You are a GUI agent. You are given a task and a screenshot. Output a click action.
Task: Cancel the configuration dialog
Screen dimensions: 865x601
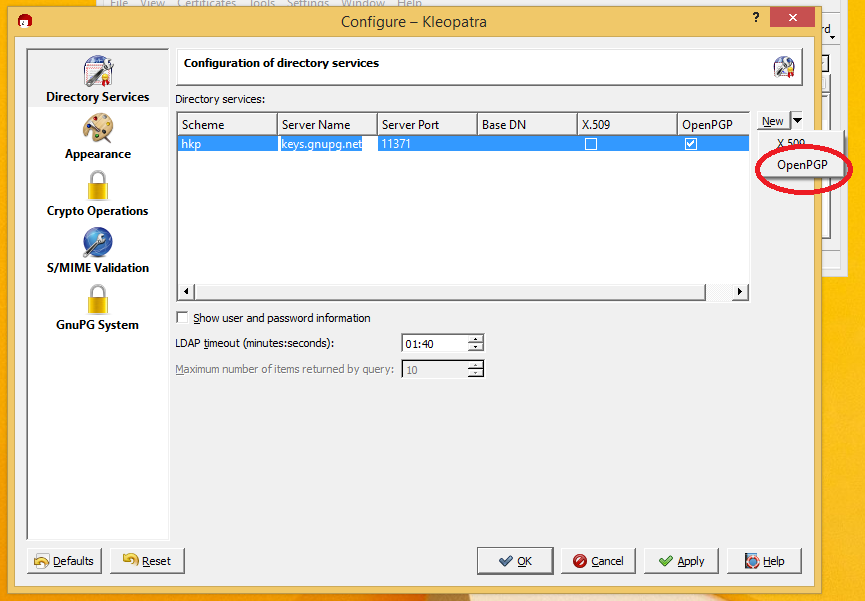pyautogui.click(x=598, y=561)
